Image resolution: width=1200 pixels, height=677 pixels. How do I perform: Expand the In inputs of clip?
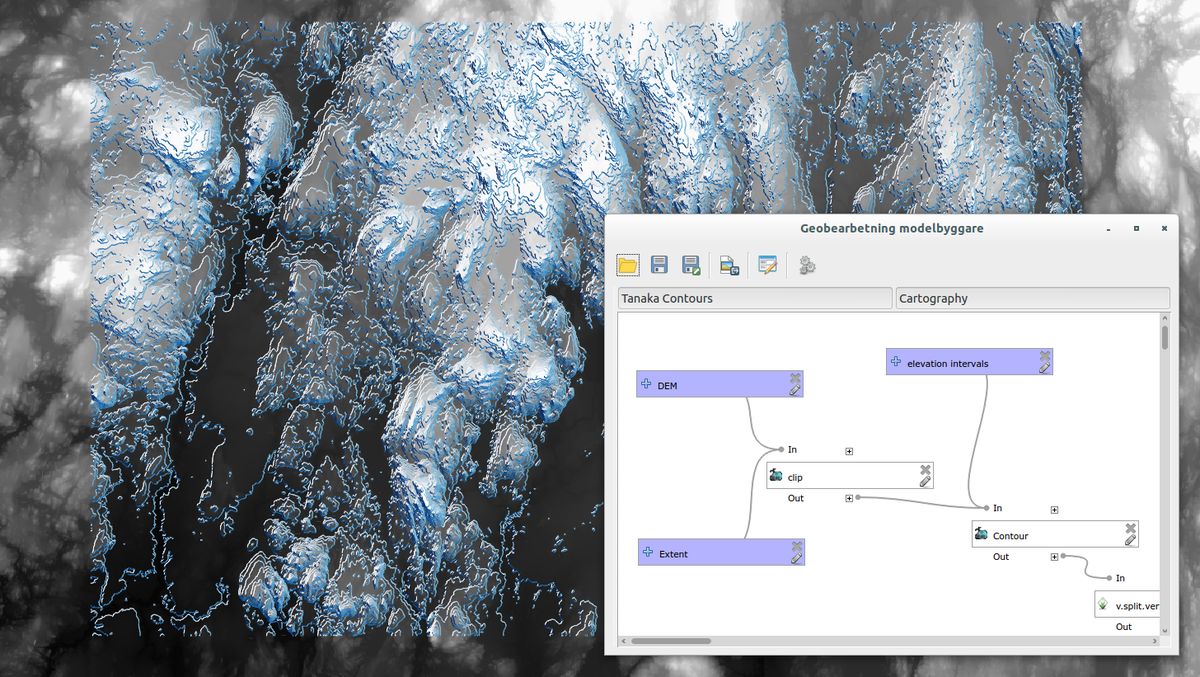pos(849,451)
